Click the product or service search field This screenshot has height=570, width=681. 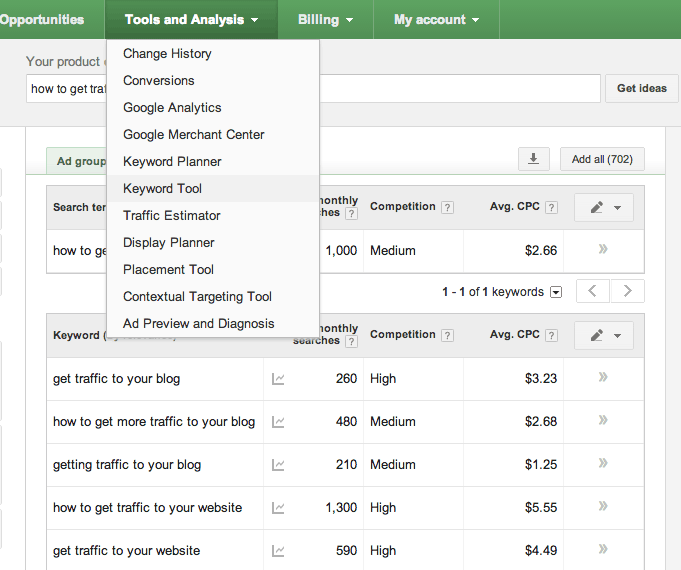click(x=460, y=88)
